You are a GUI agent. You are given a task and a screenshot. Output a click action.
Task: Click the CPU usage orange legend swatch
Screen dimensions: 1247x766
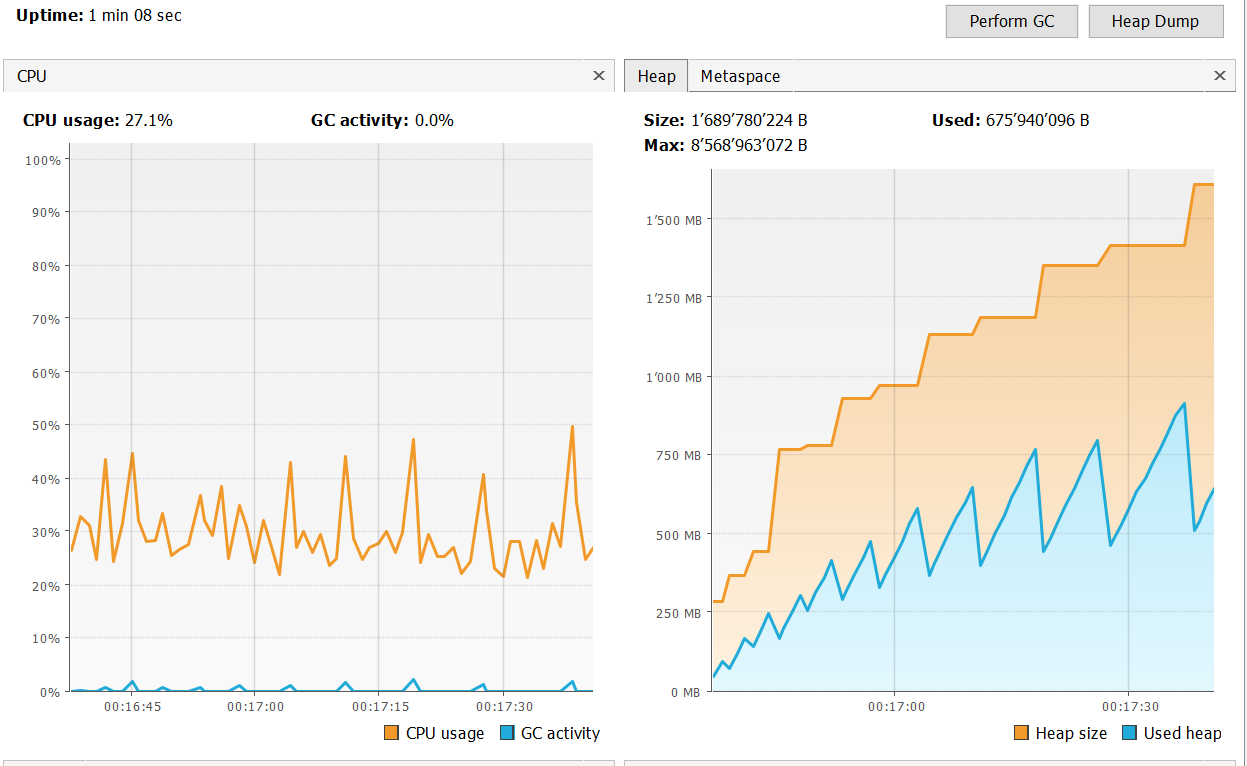click(x=391, y=733)
